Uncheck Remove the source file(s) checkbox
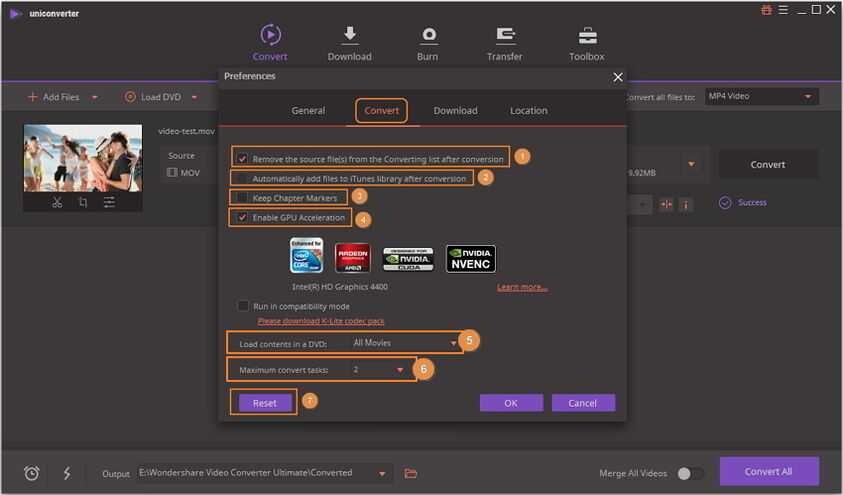This screenshot has height=495, width=843. pyautogui.click(x=243, y=158)
